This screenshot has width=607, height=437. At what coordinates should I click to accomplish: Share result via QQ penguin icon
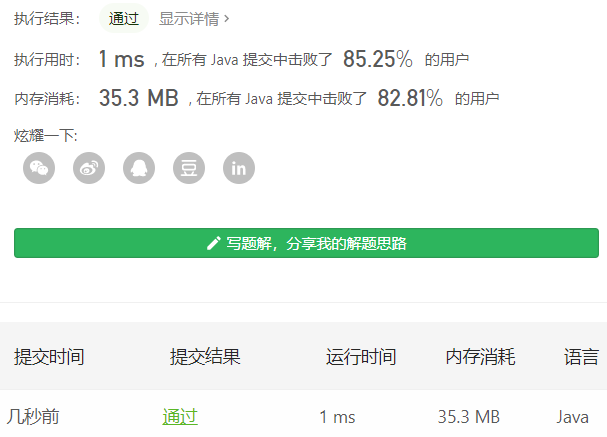tap(139, 168)
